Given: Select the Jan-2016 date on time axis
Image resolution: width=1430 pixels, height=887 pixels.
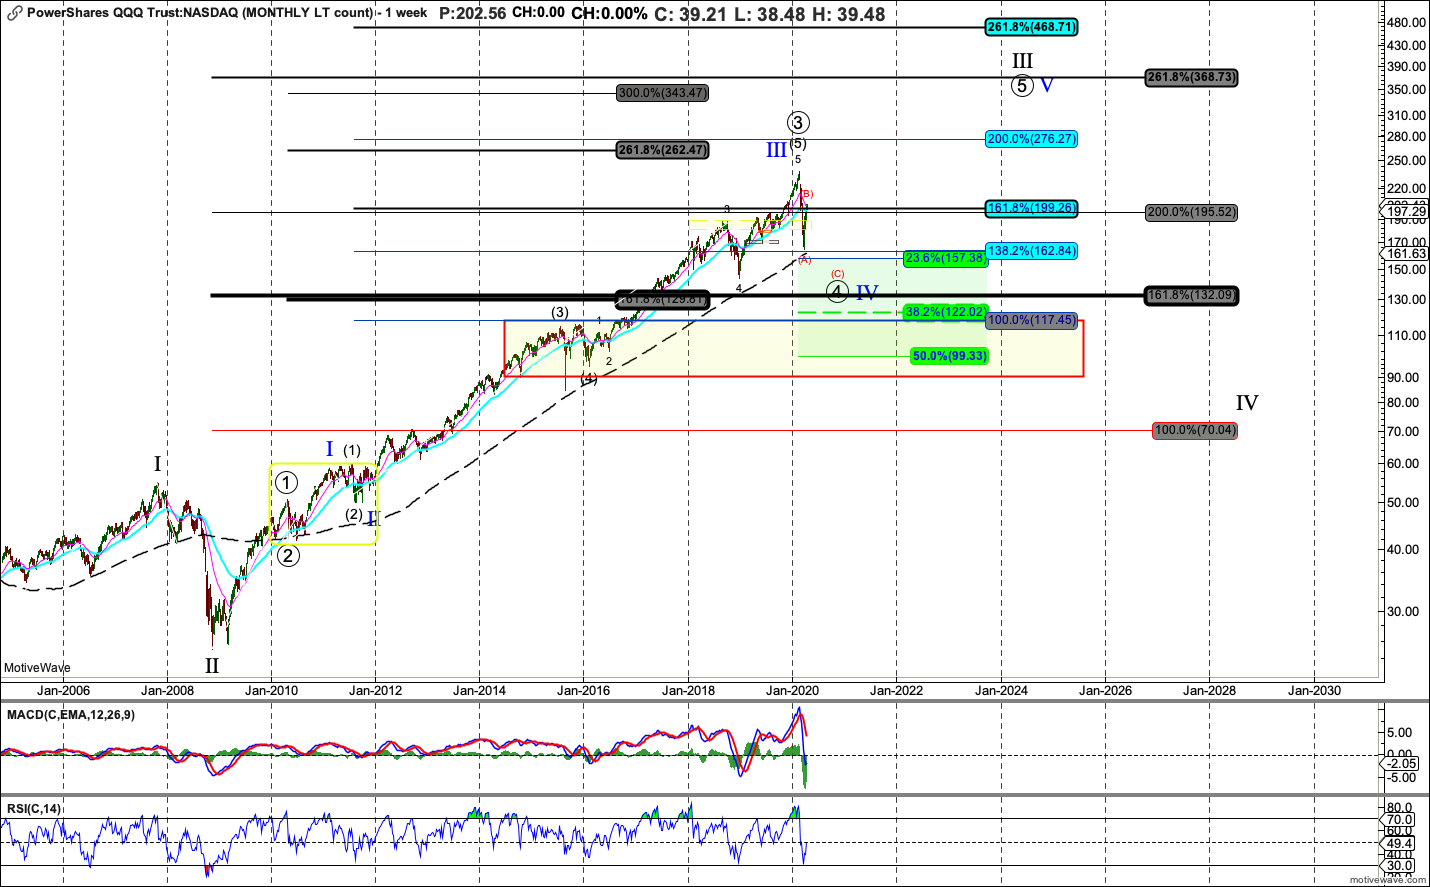Looking at the screenshot, I should click(x=584, y=690).
